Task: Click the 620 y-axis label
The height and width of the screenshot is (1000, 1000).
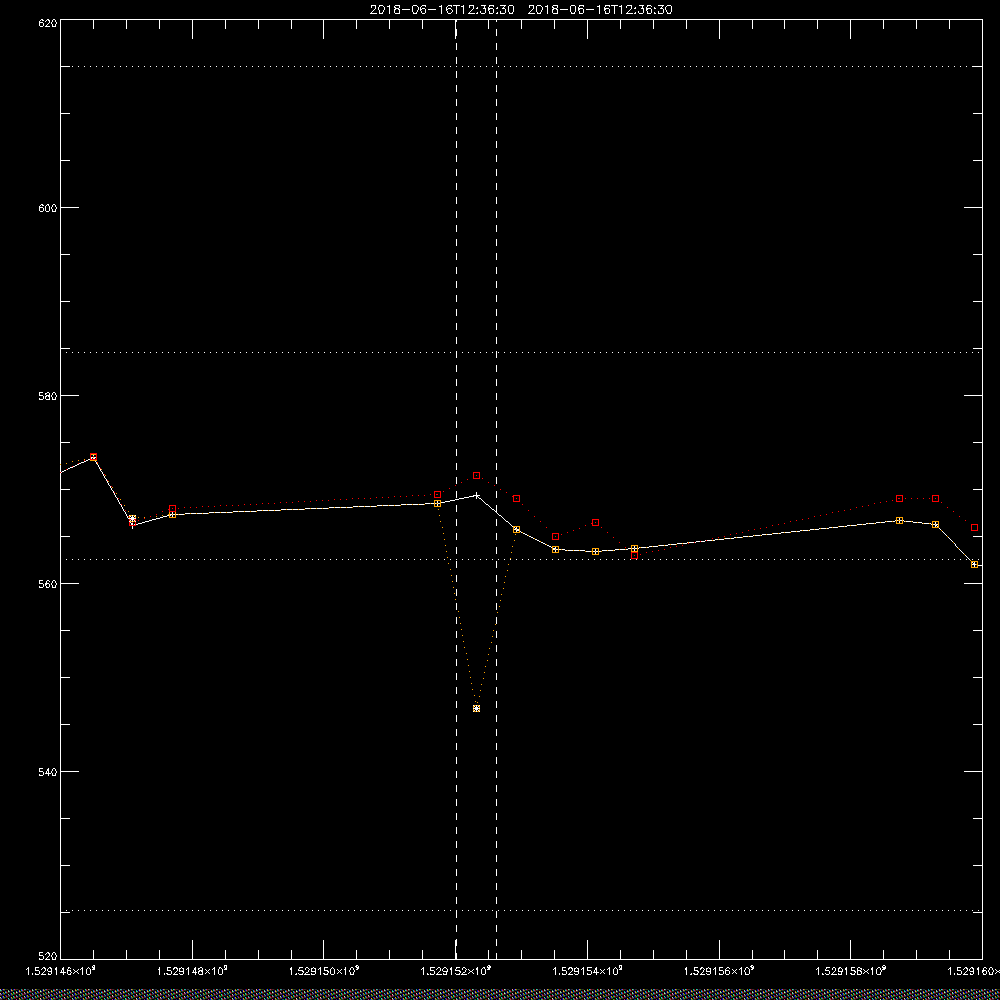Action: (x=48, y=22)
